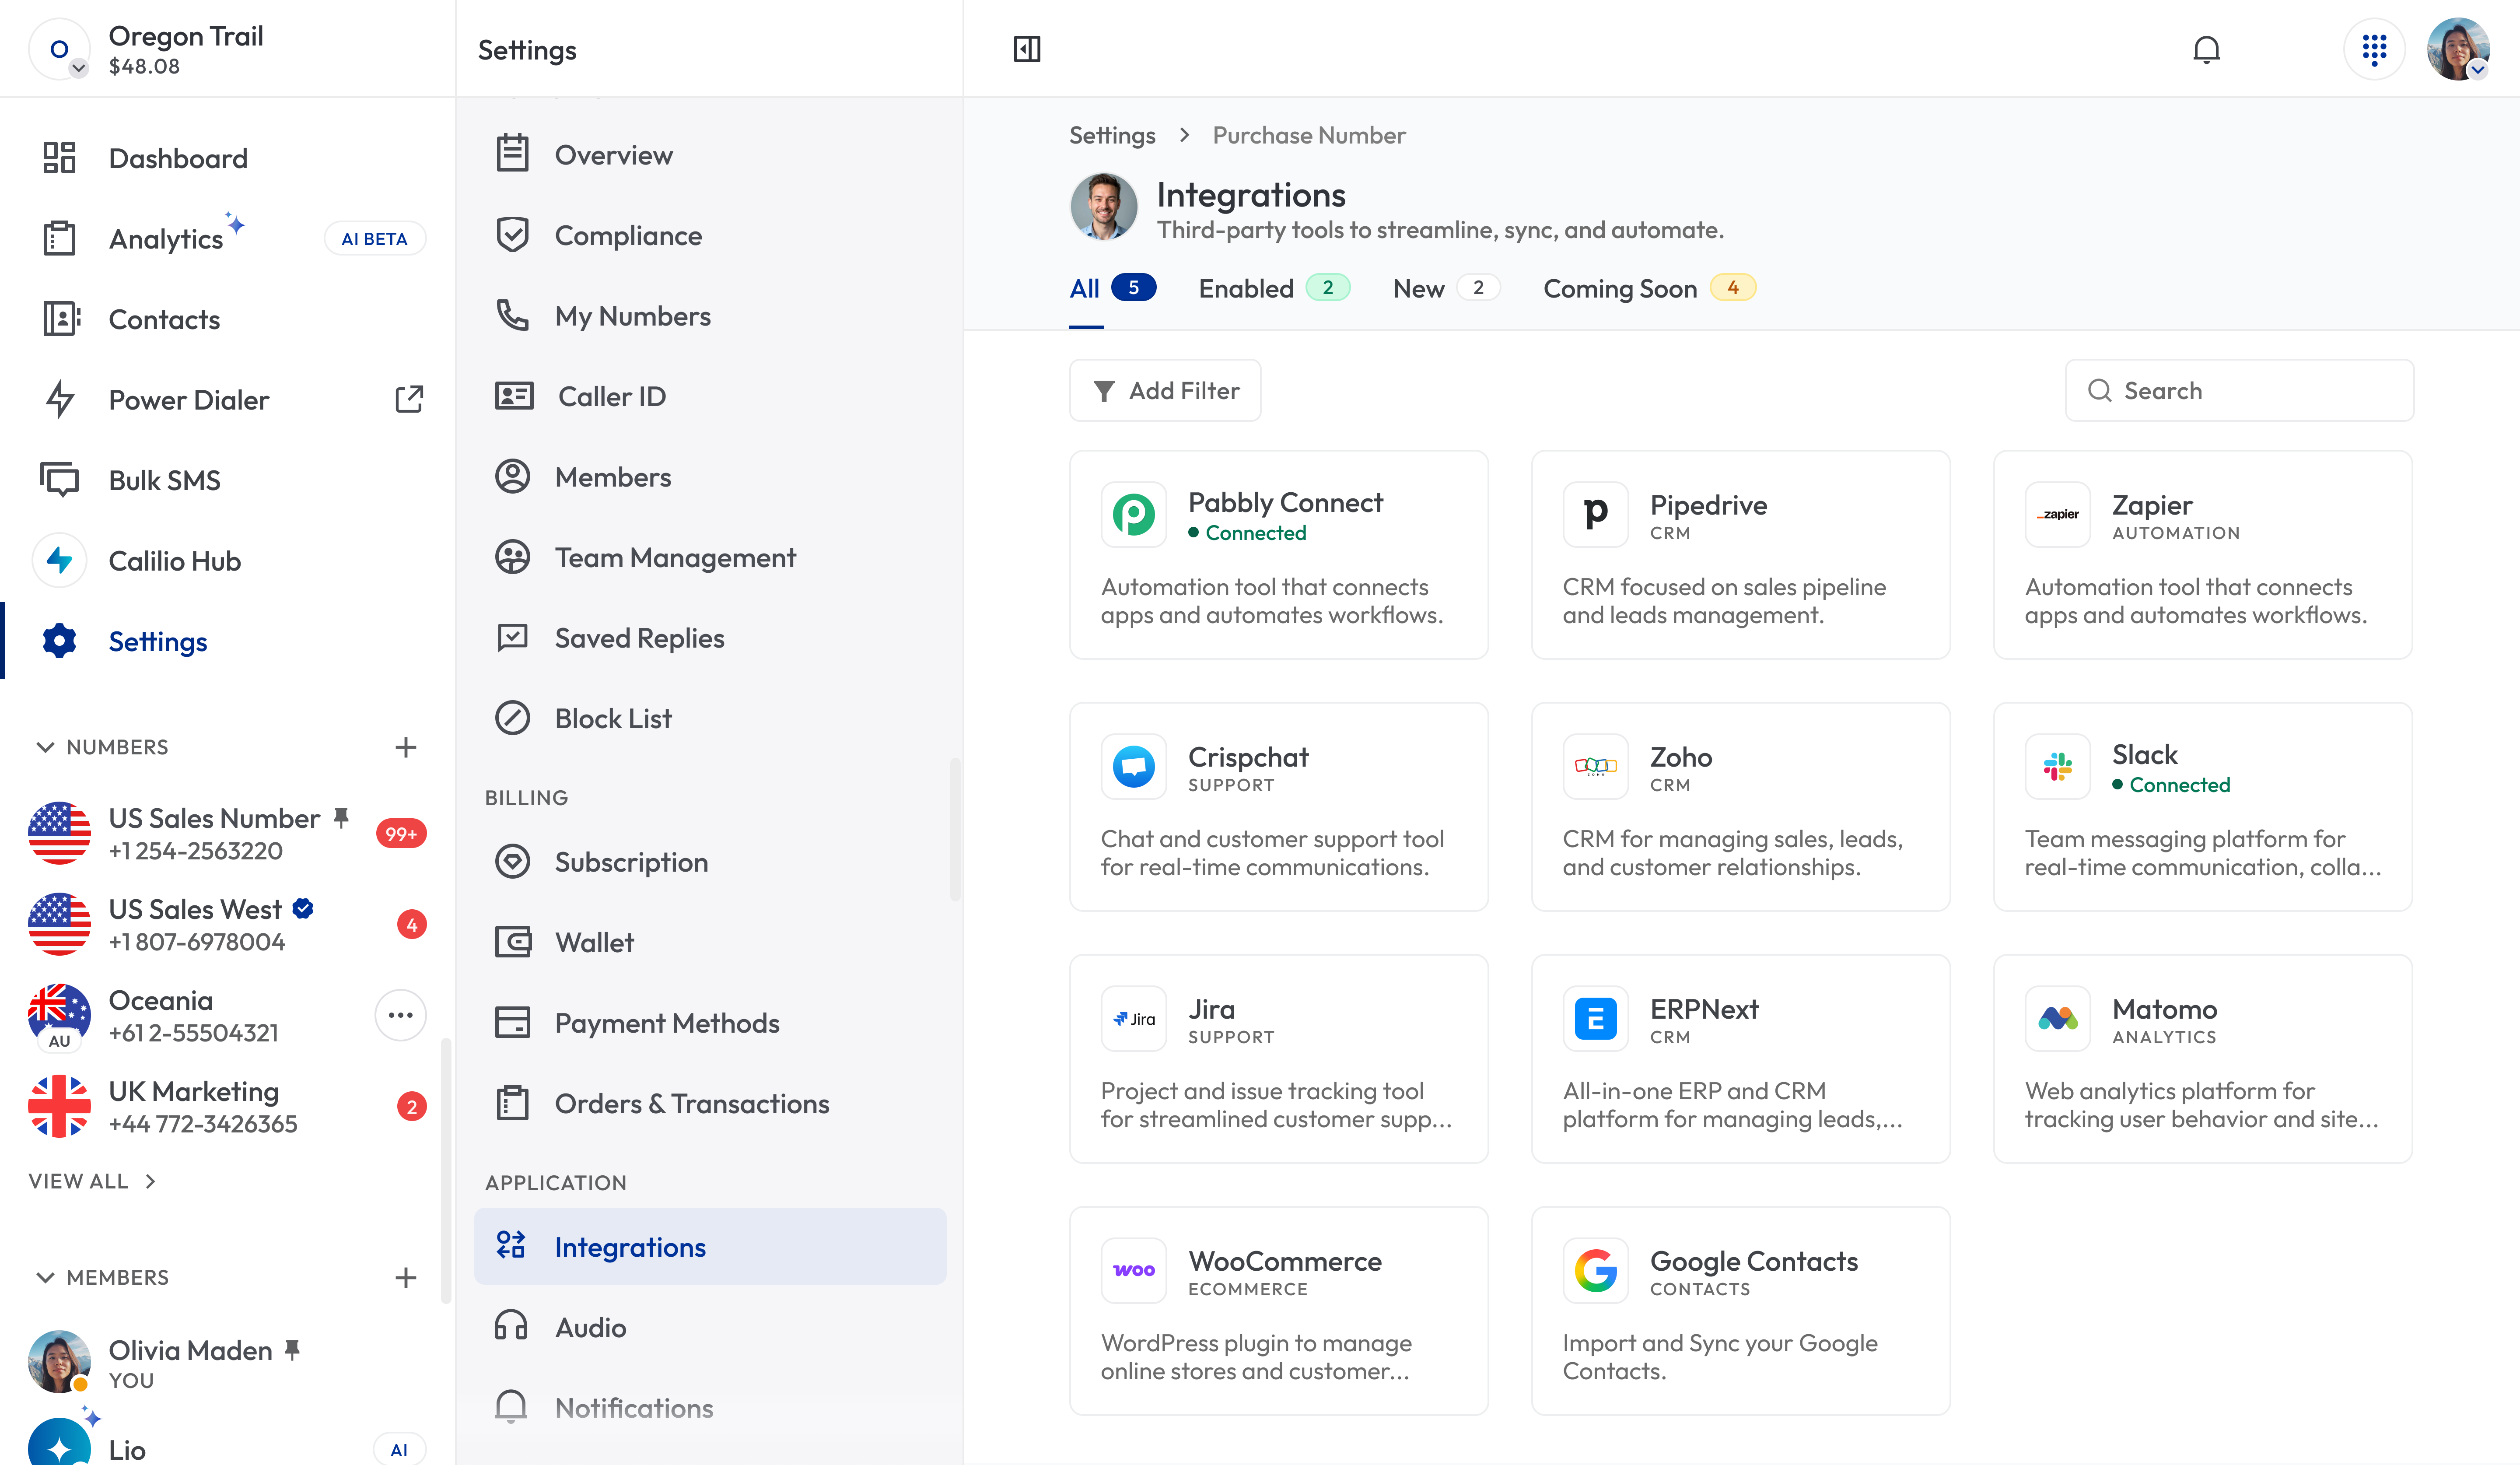Open Payment Methods page
Viewport: 2520px width, 1465px height.
click(710, 1022)
